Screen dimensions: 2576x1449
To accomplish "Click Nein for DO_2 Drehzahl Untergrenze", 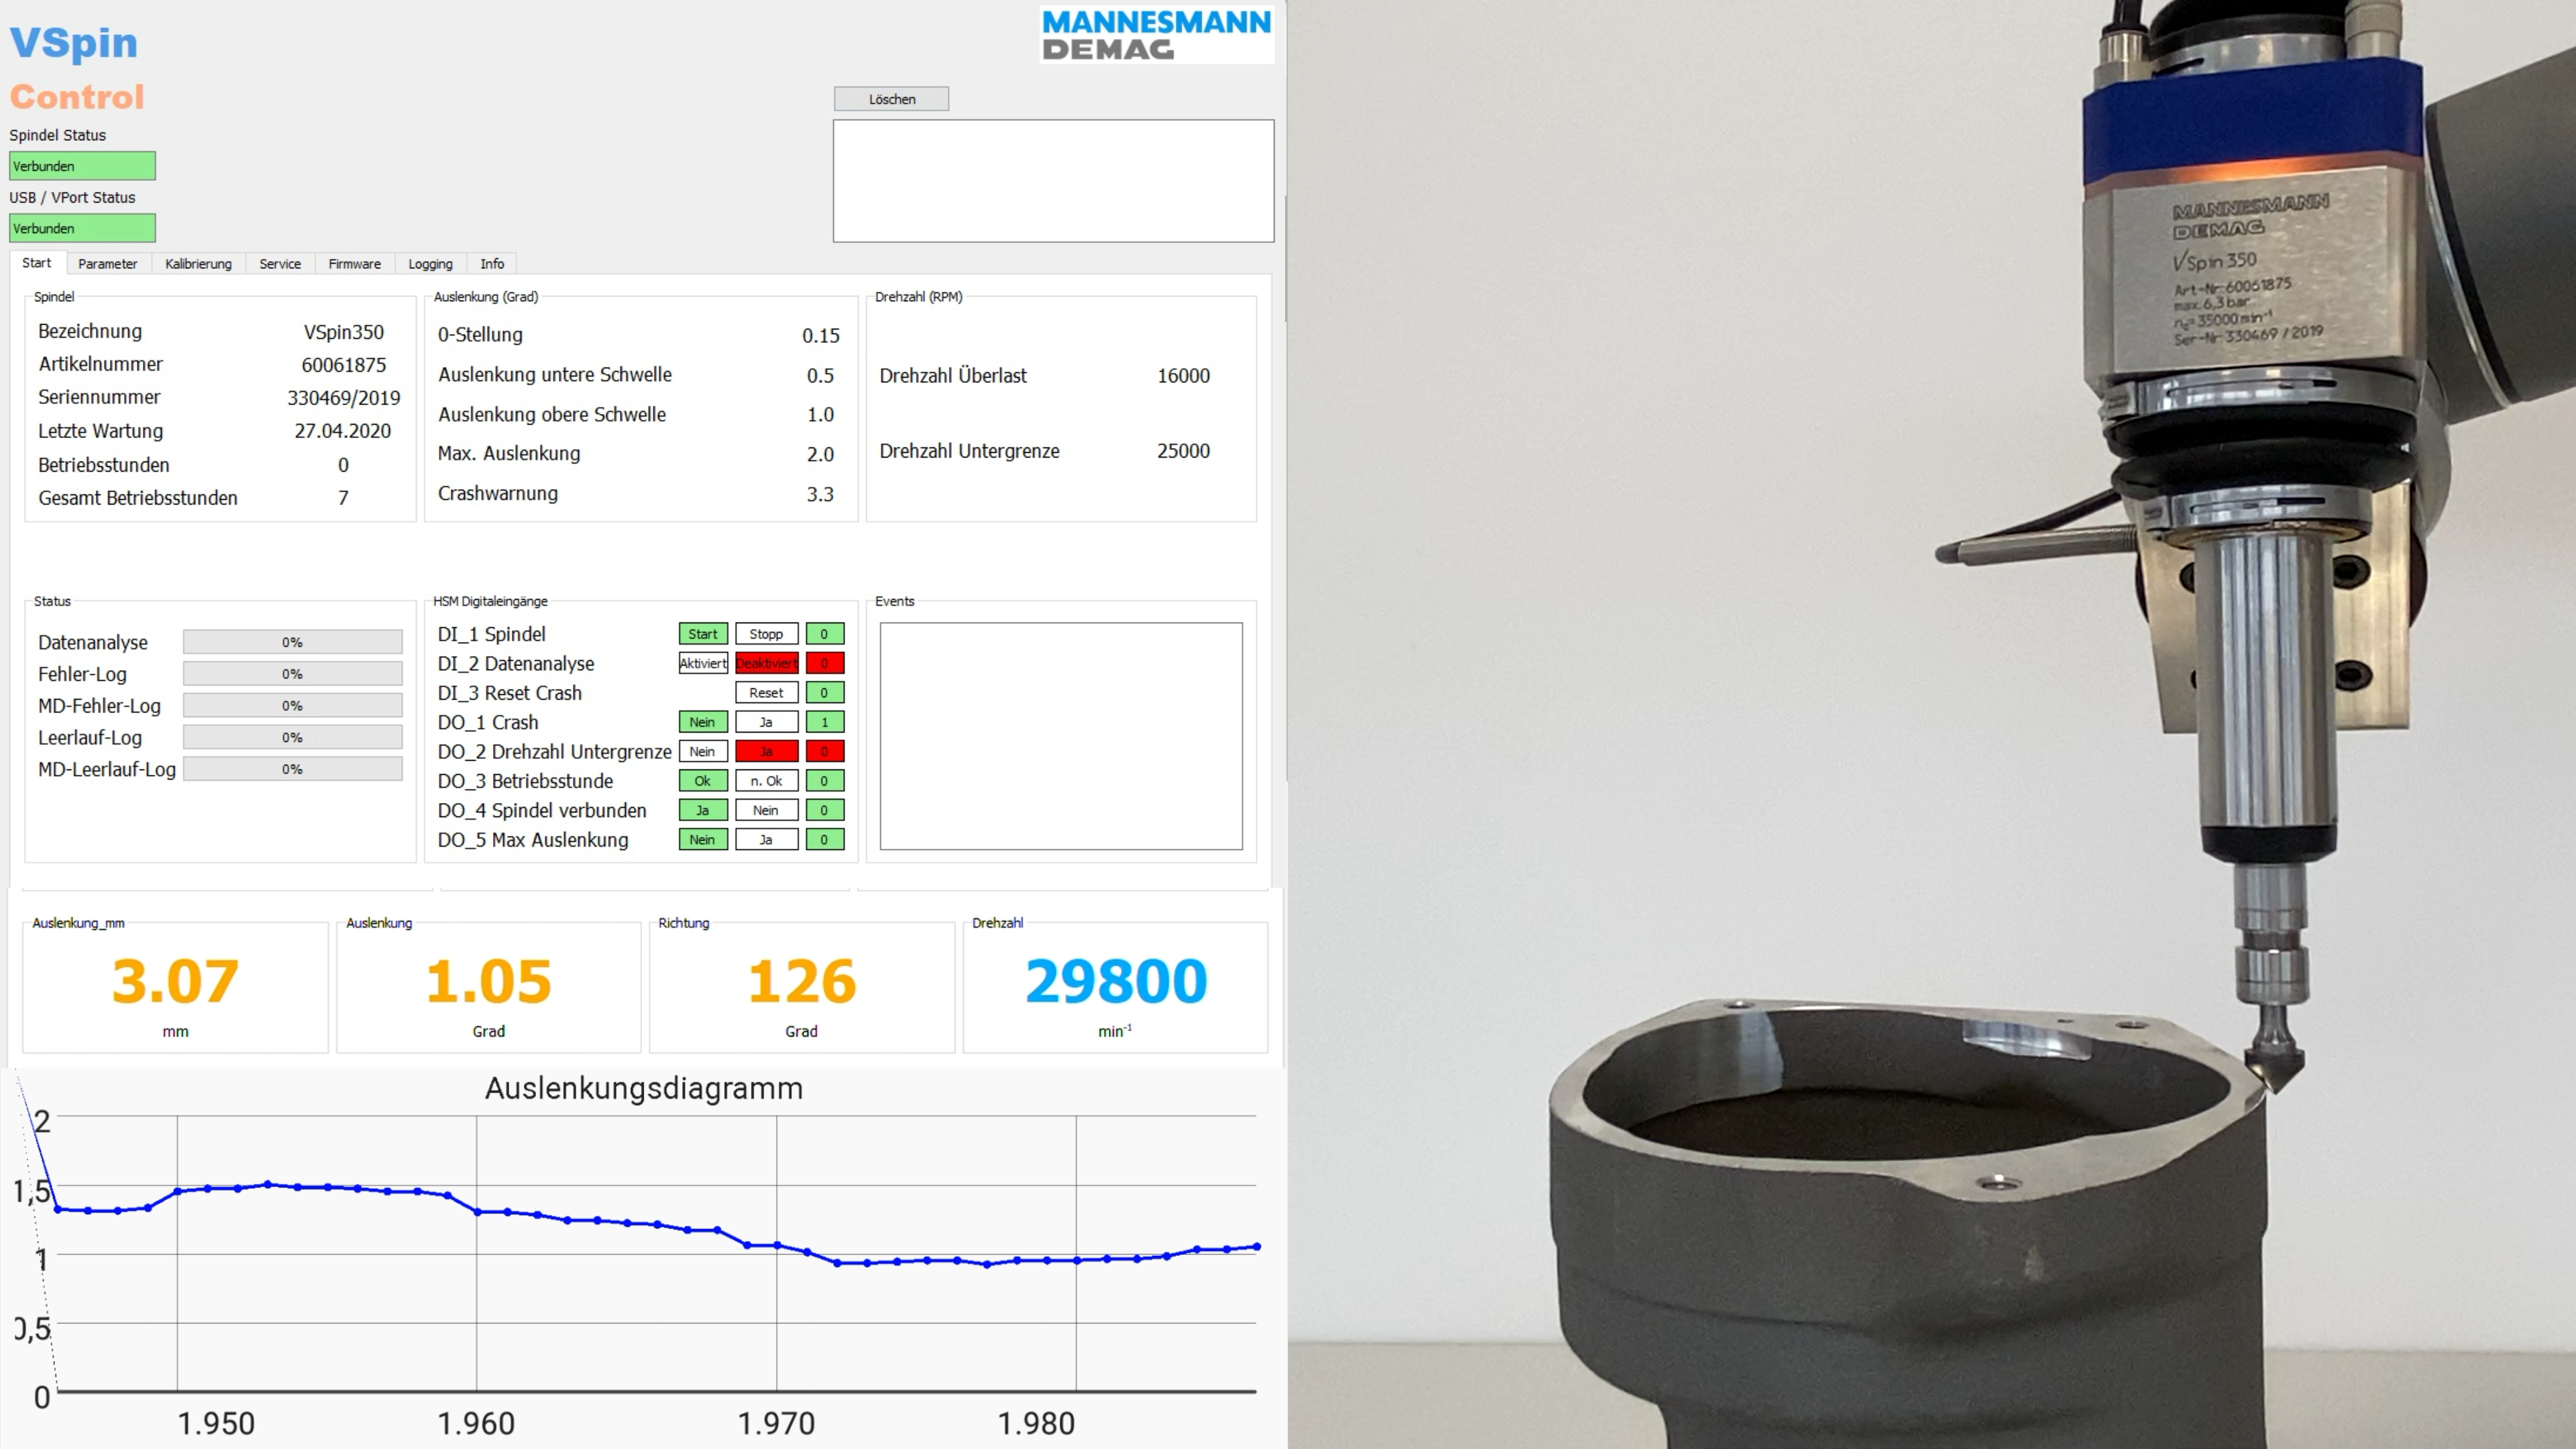I will click(703, 751).
